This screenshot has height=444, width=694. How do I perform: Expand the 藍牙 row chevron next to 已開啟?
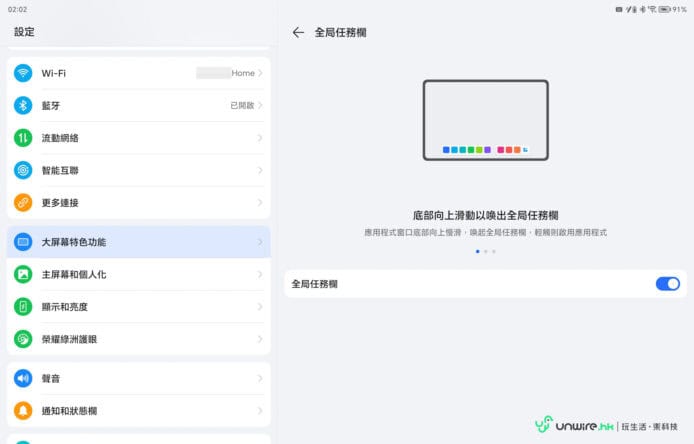[260, 105]
